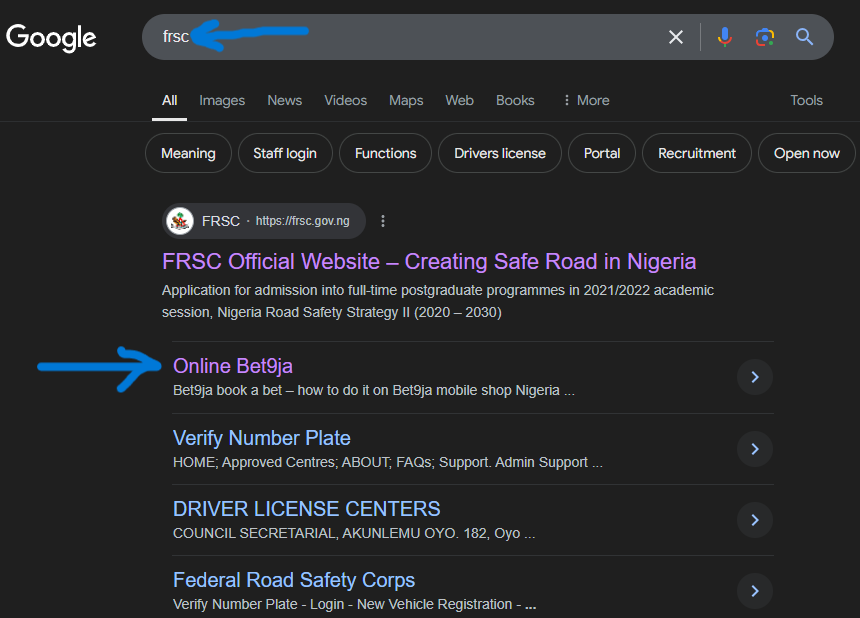Open the Federal Road Safety Corps sitelink
The width and height of the screenshot is (860, 618).
(293, 580)
